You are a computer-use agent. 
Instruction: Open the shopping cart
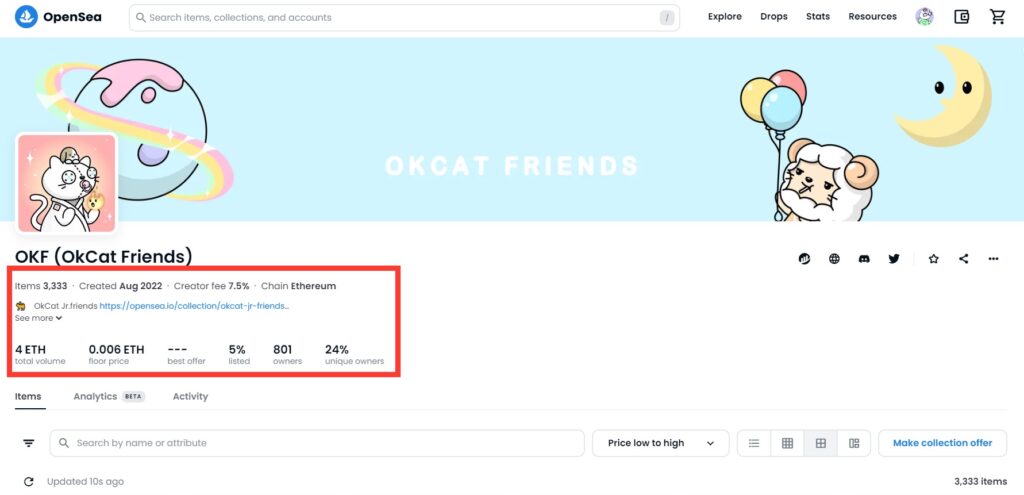pos(997,17)
